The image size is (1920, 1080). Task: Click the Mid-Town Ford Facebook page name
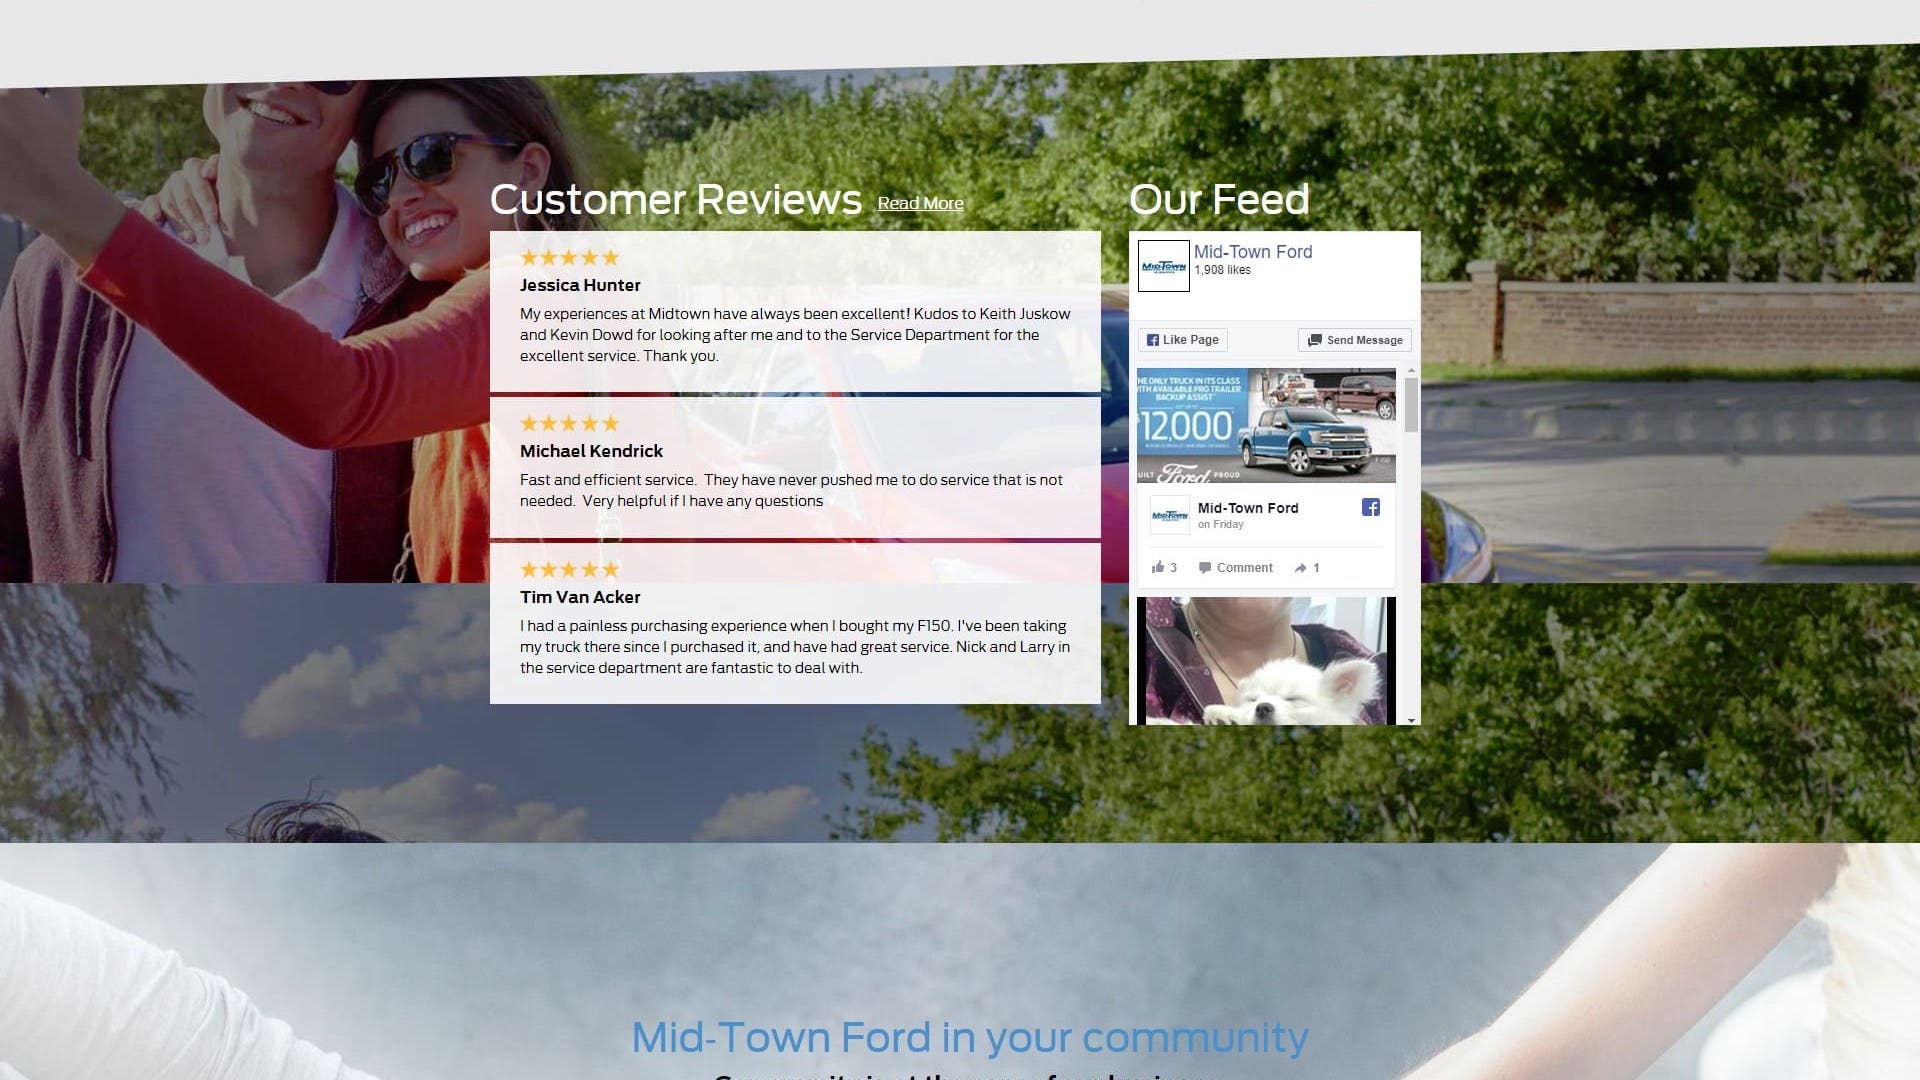1253,251
